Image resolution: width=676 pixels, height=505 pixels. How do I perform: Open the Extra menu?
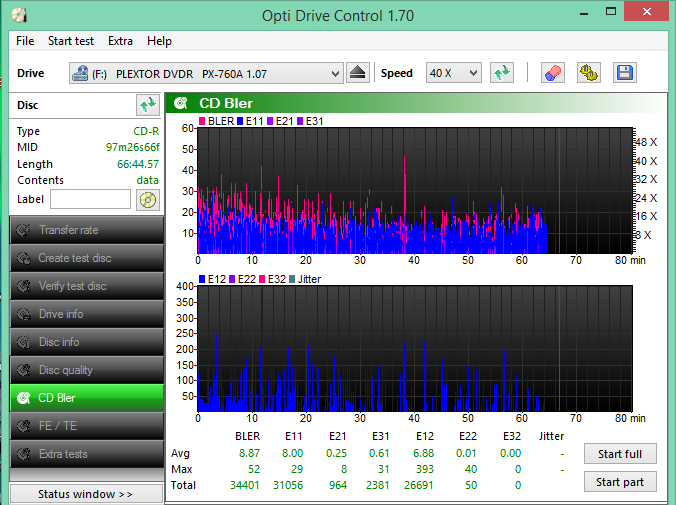tap(120, 41)
